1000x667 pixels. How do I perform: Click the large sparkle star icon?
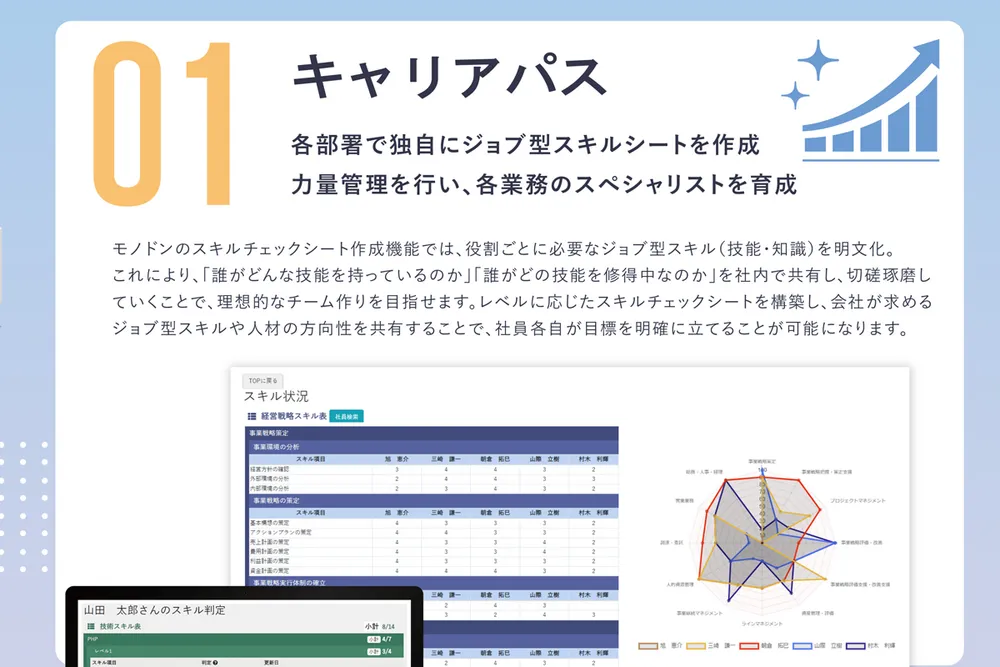[x=818, y=62]
